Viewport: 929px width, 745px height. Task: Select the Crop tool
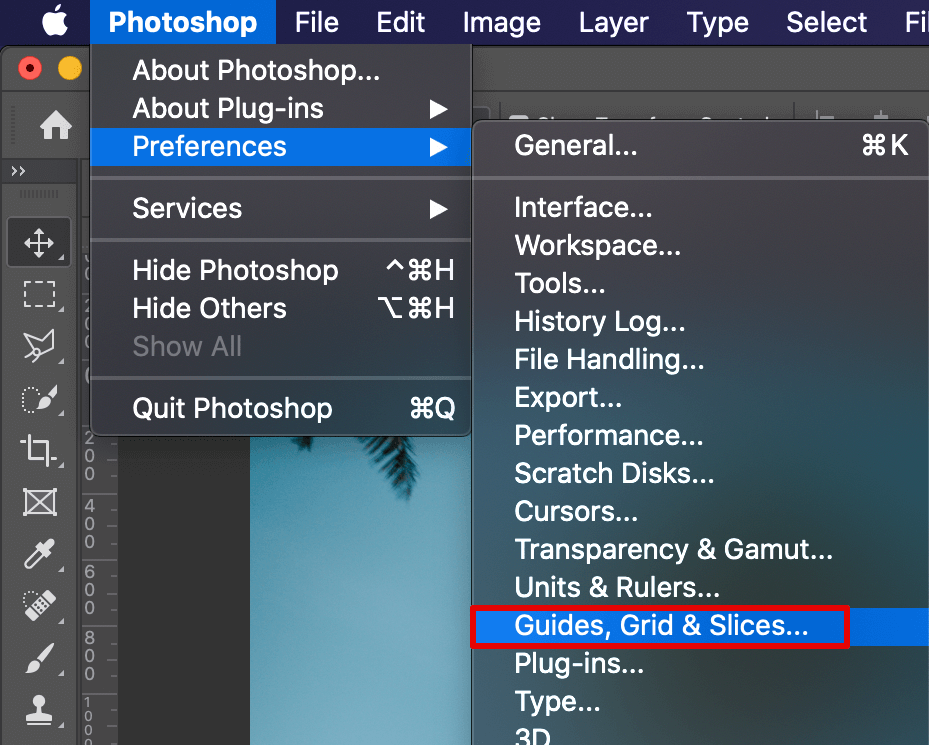(x=39, y=450)
